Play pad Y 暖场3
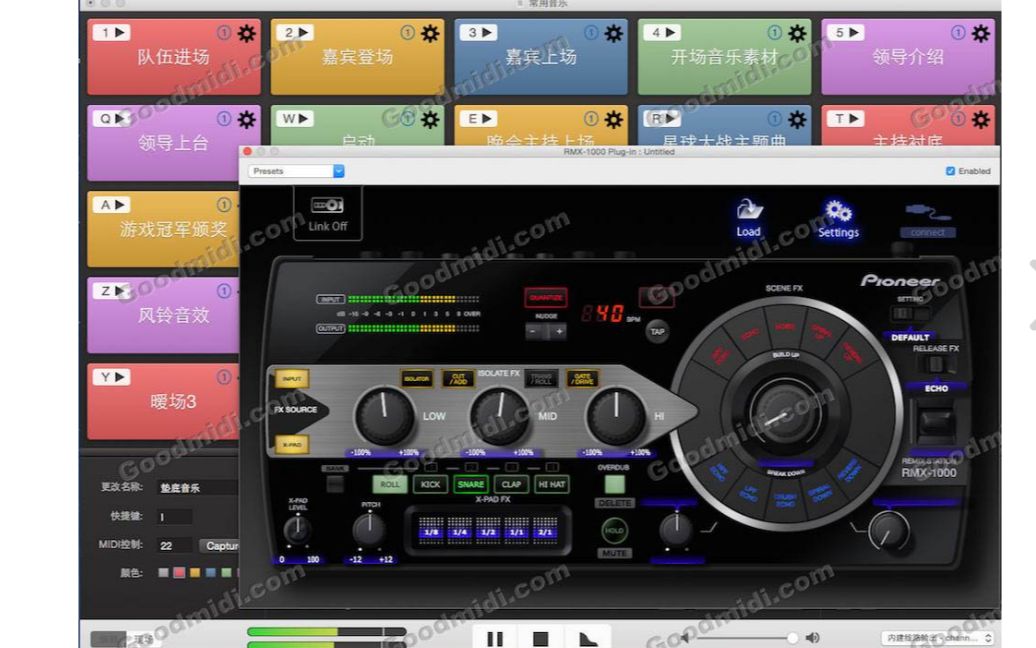 coord(112,377)
